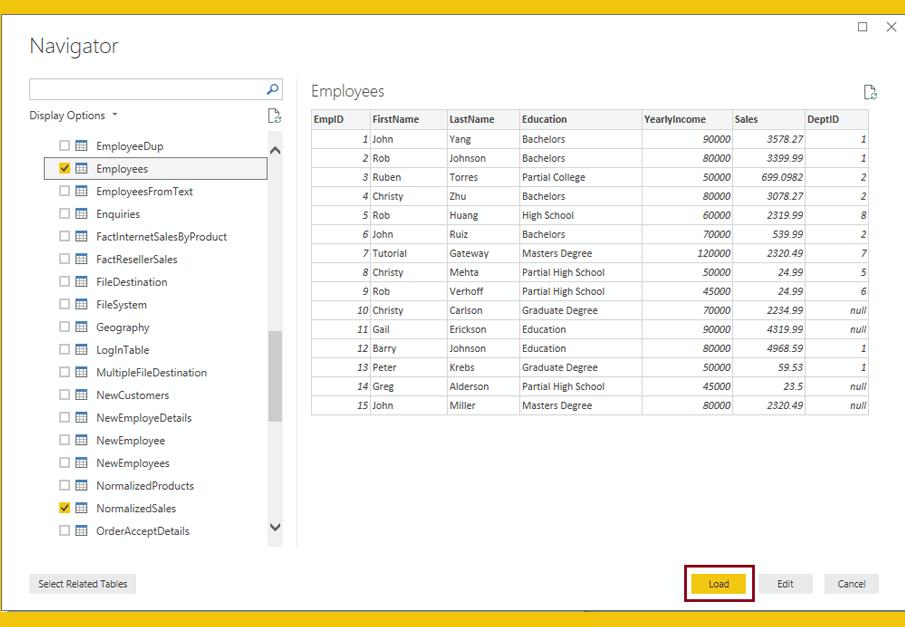Click the 4968.59 sales cell
The width and height of the screenshot is (905, 627).
pos(769,349)
